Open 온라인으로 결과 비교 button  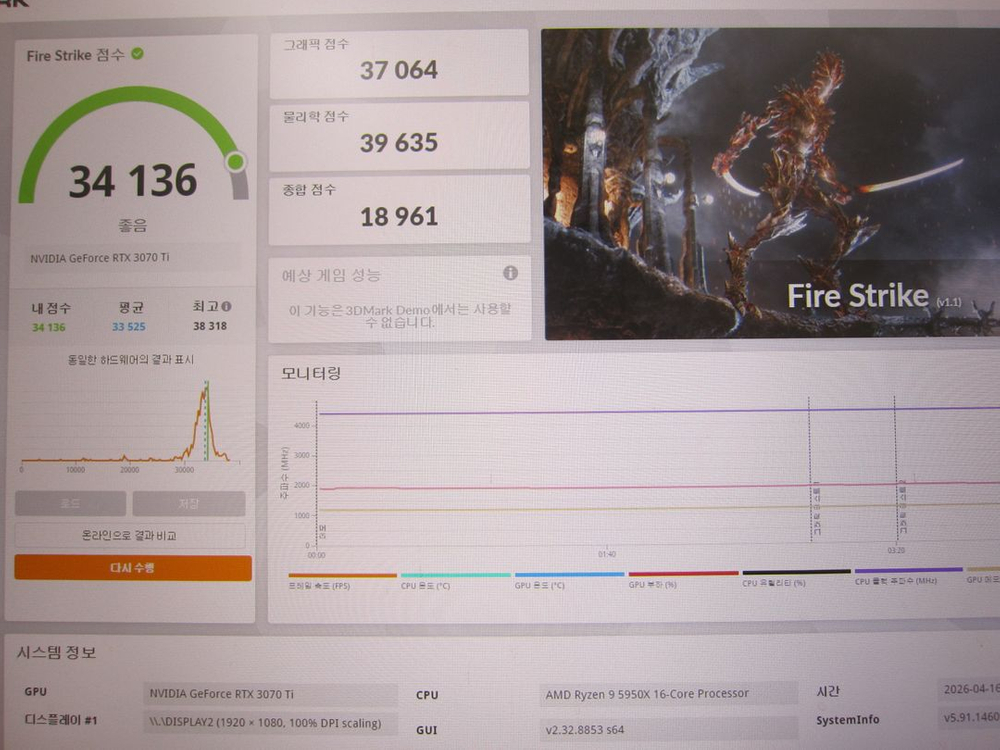pyautogui.click(x=131, y=536)
